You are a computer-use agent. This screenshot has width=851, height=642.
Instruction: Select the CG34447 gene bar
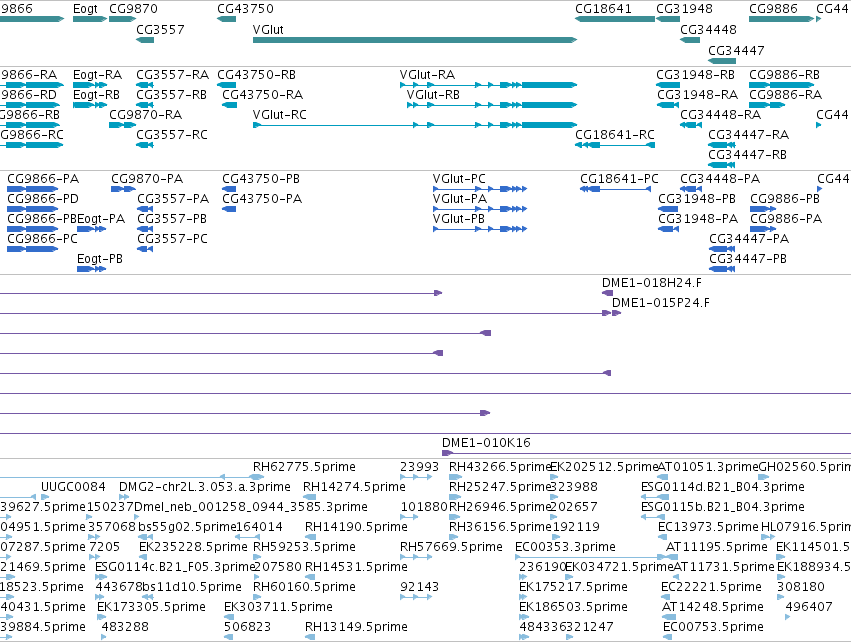(722, 60)
